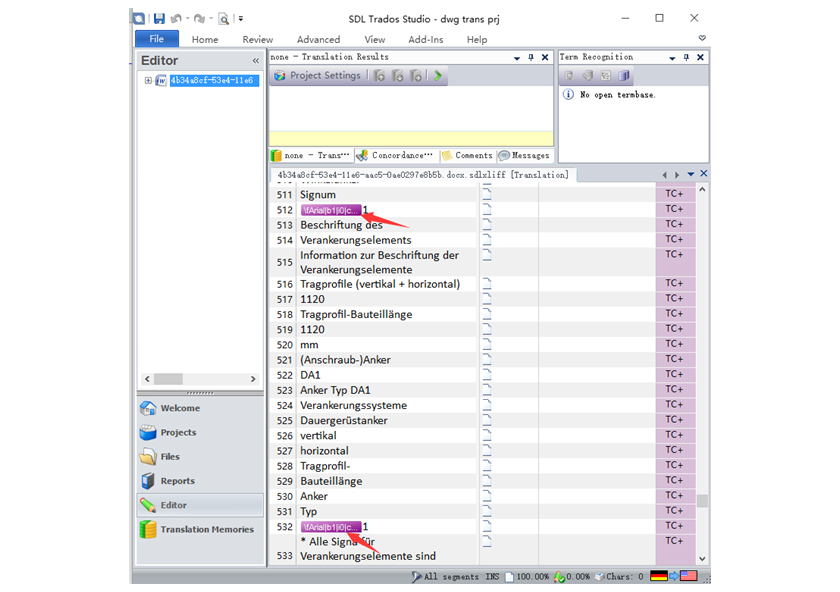Switch to the Concordance Search tab

coord(399,154)
